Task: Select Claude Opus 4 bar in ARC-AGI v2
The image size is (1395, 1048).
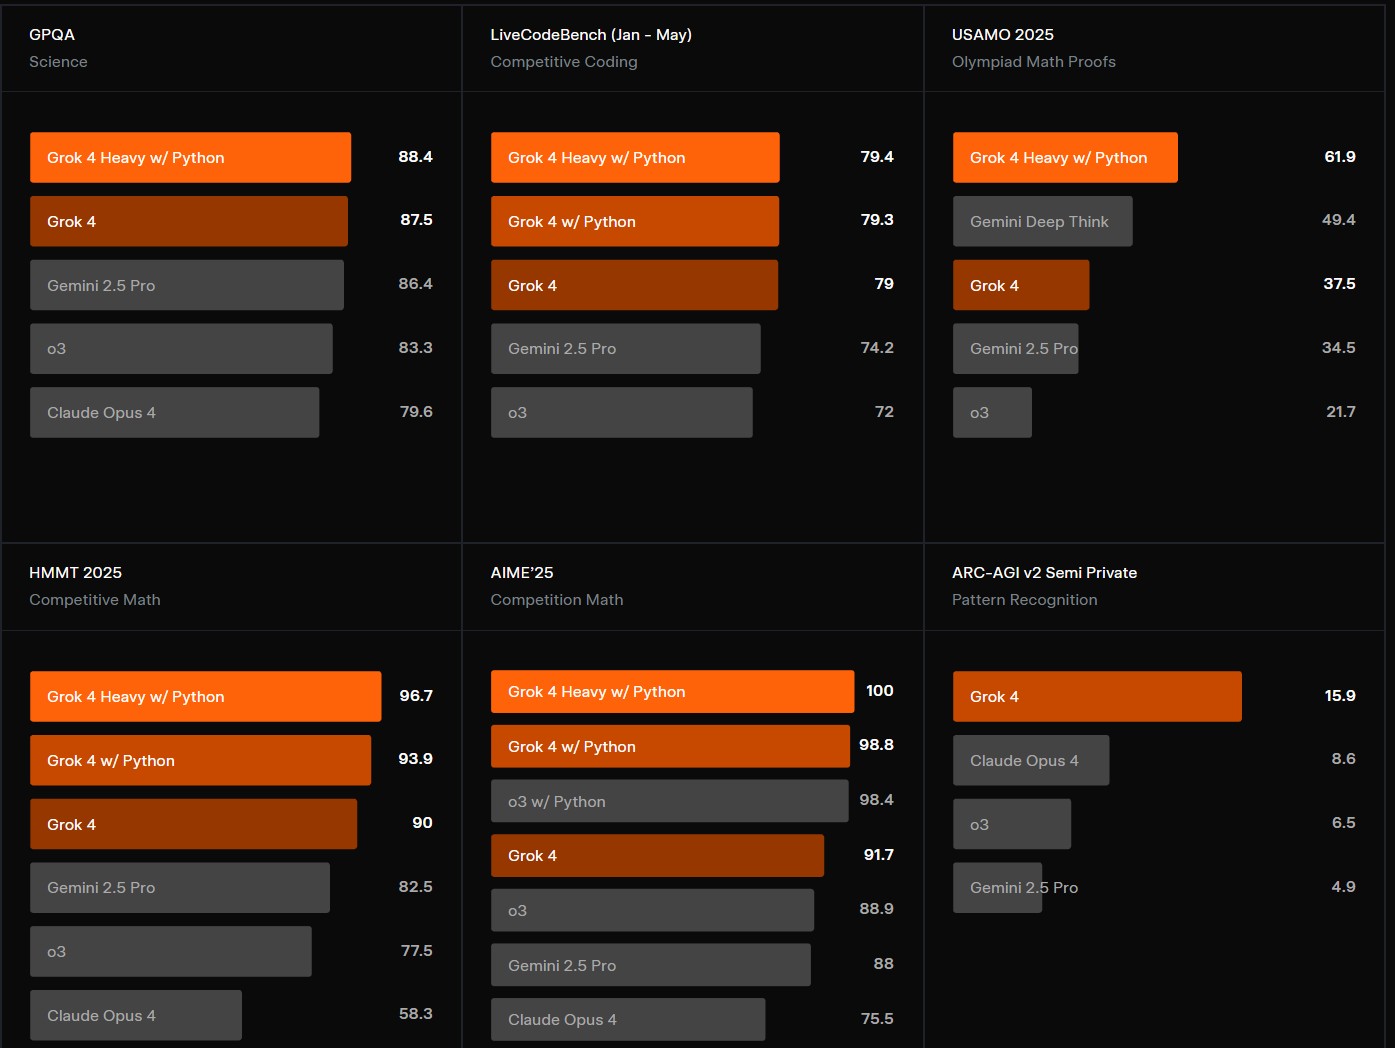Action: pos(1031,760)
